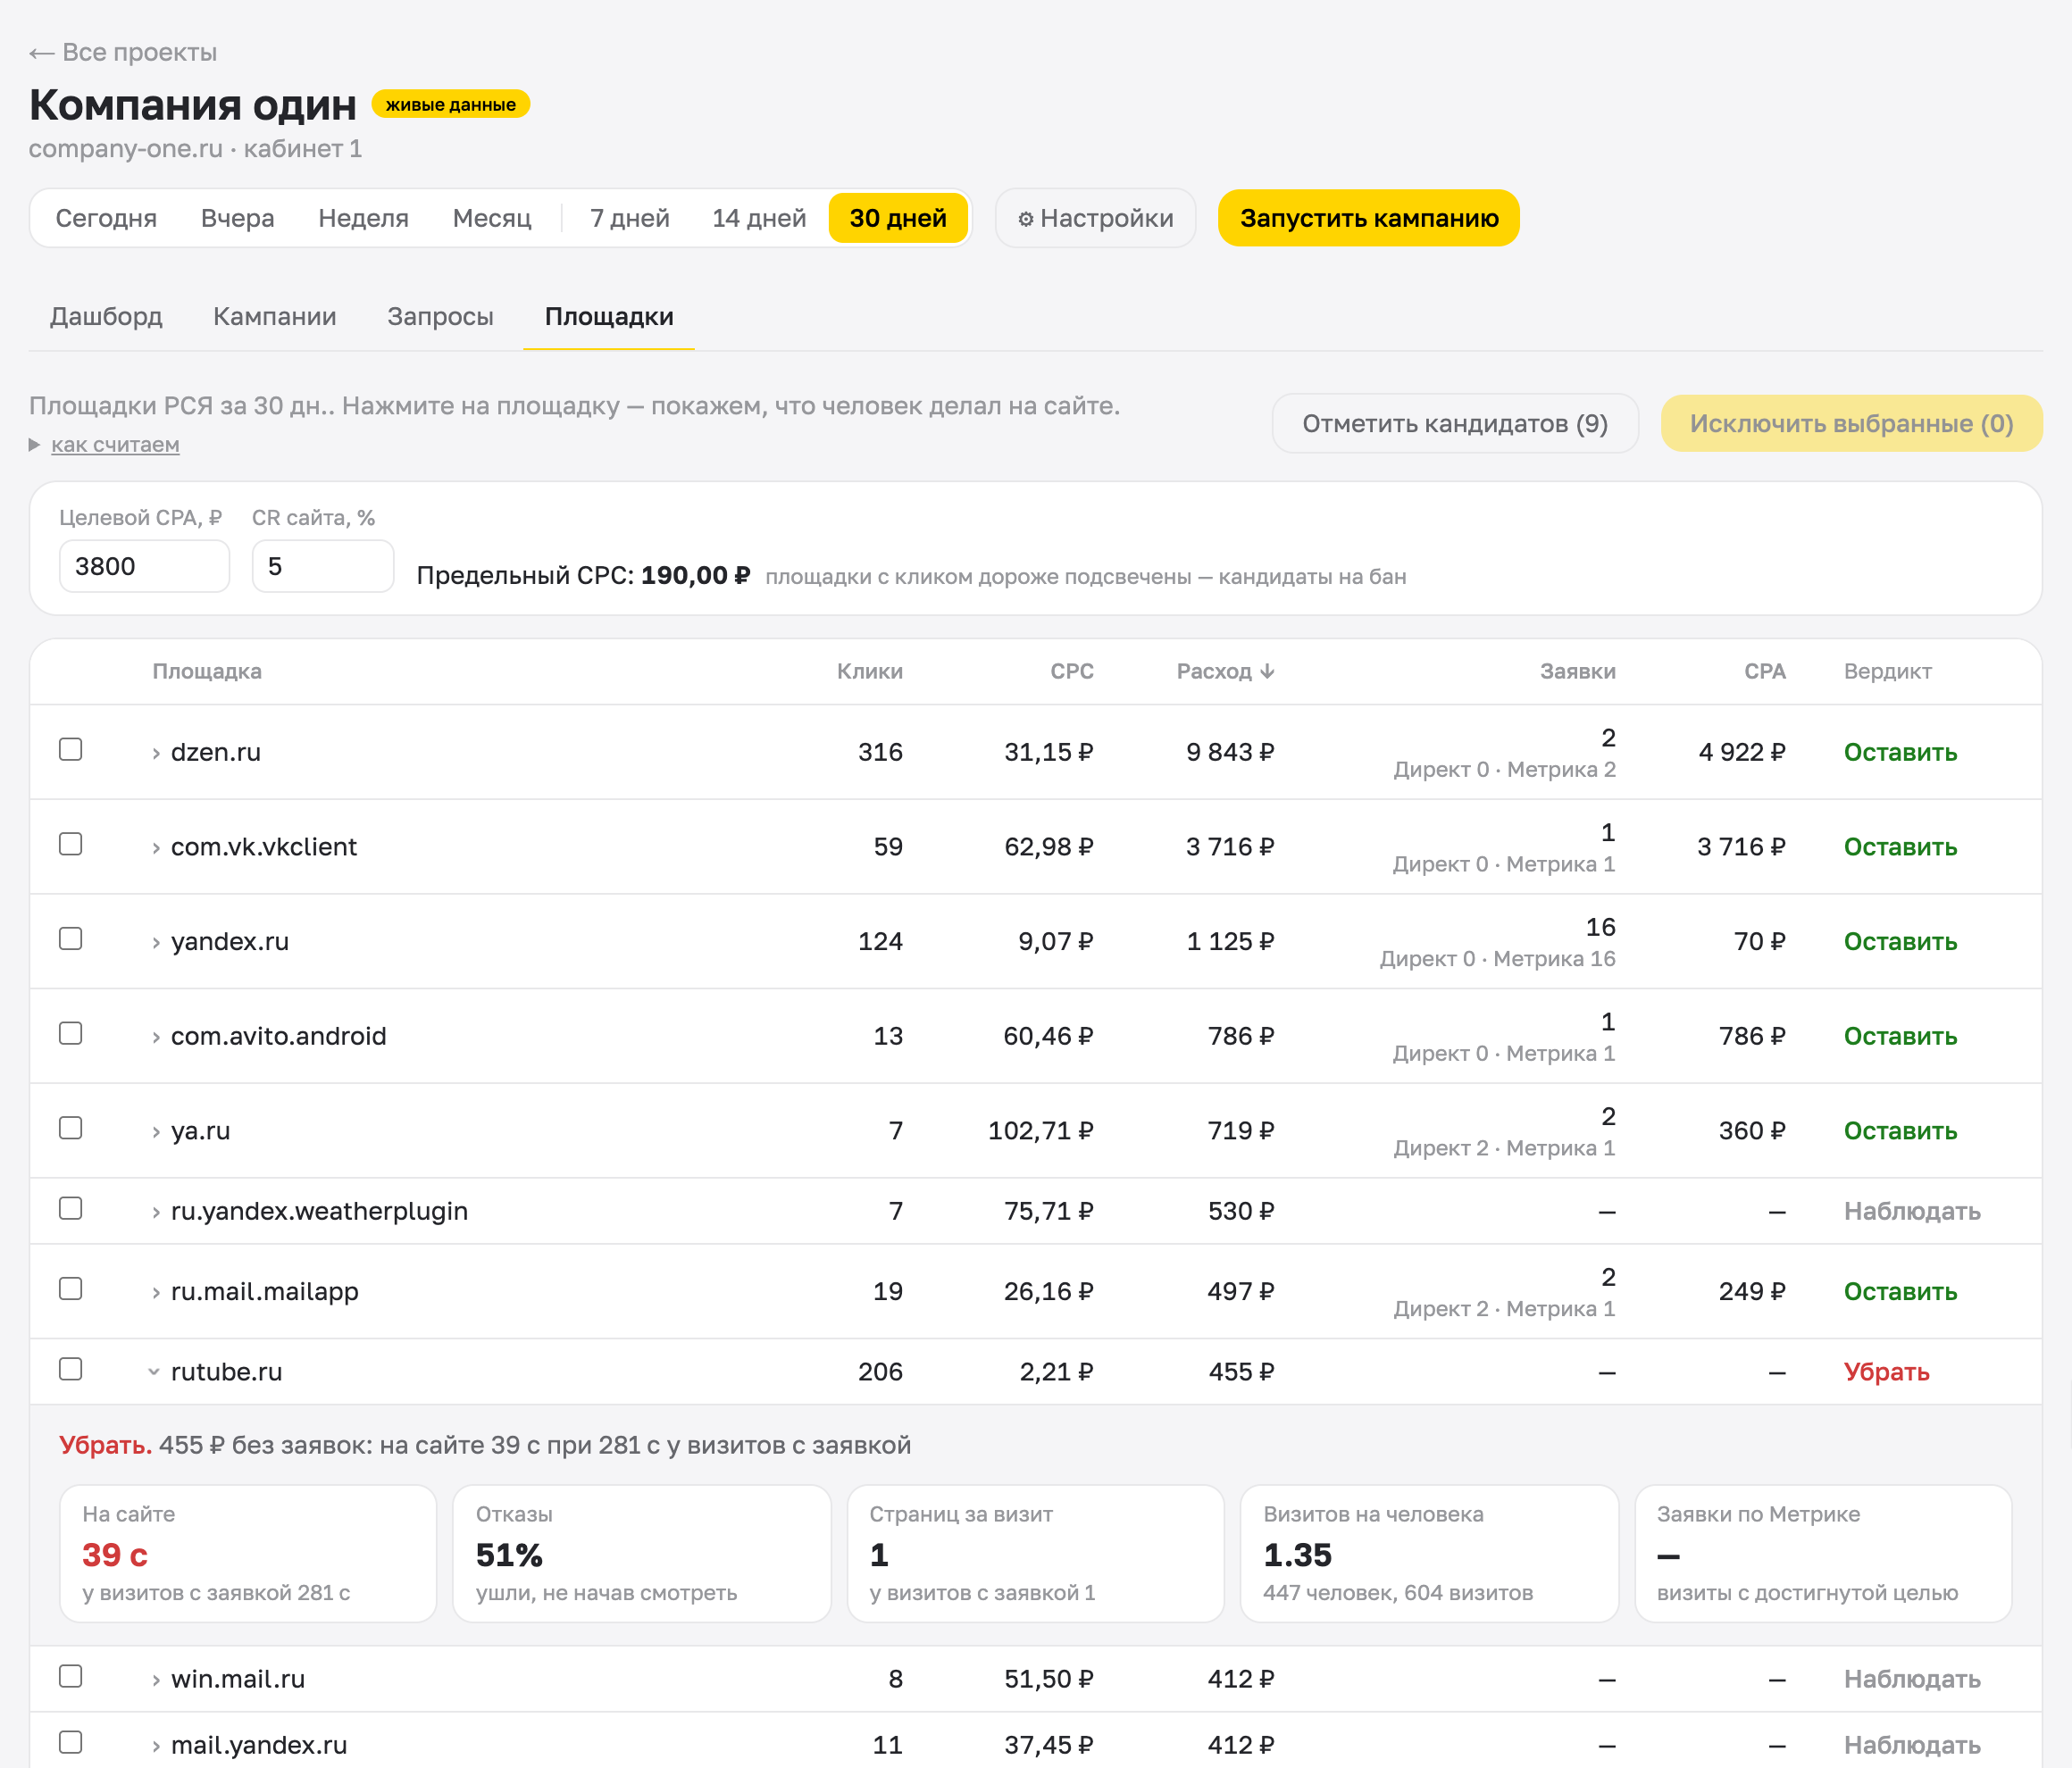Image resolution: width=2072 pixels, height=1768 pixels.
Task: Check the dzen.ru checkbox
Action: click(x=70, y=749)
